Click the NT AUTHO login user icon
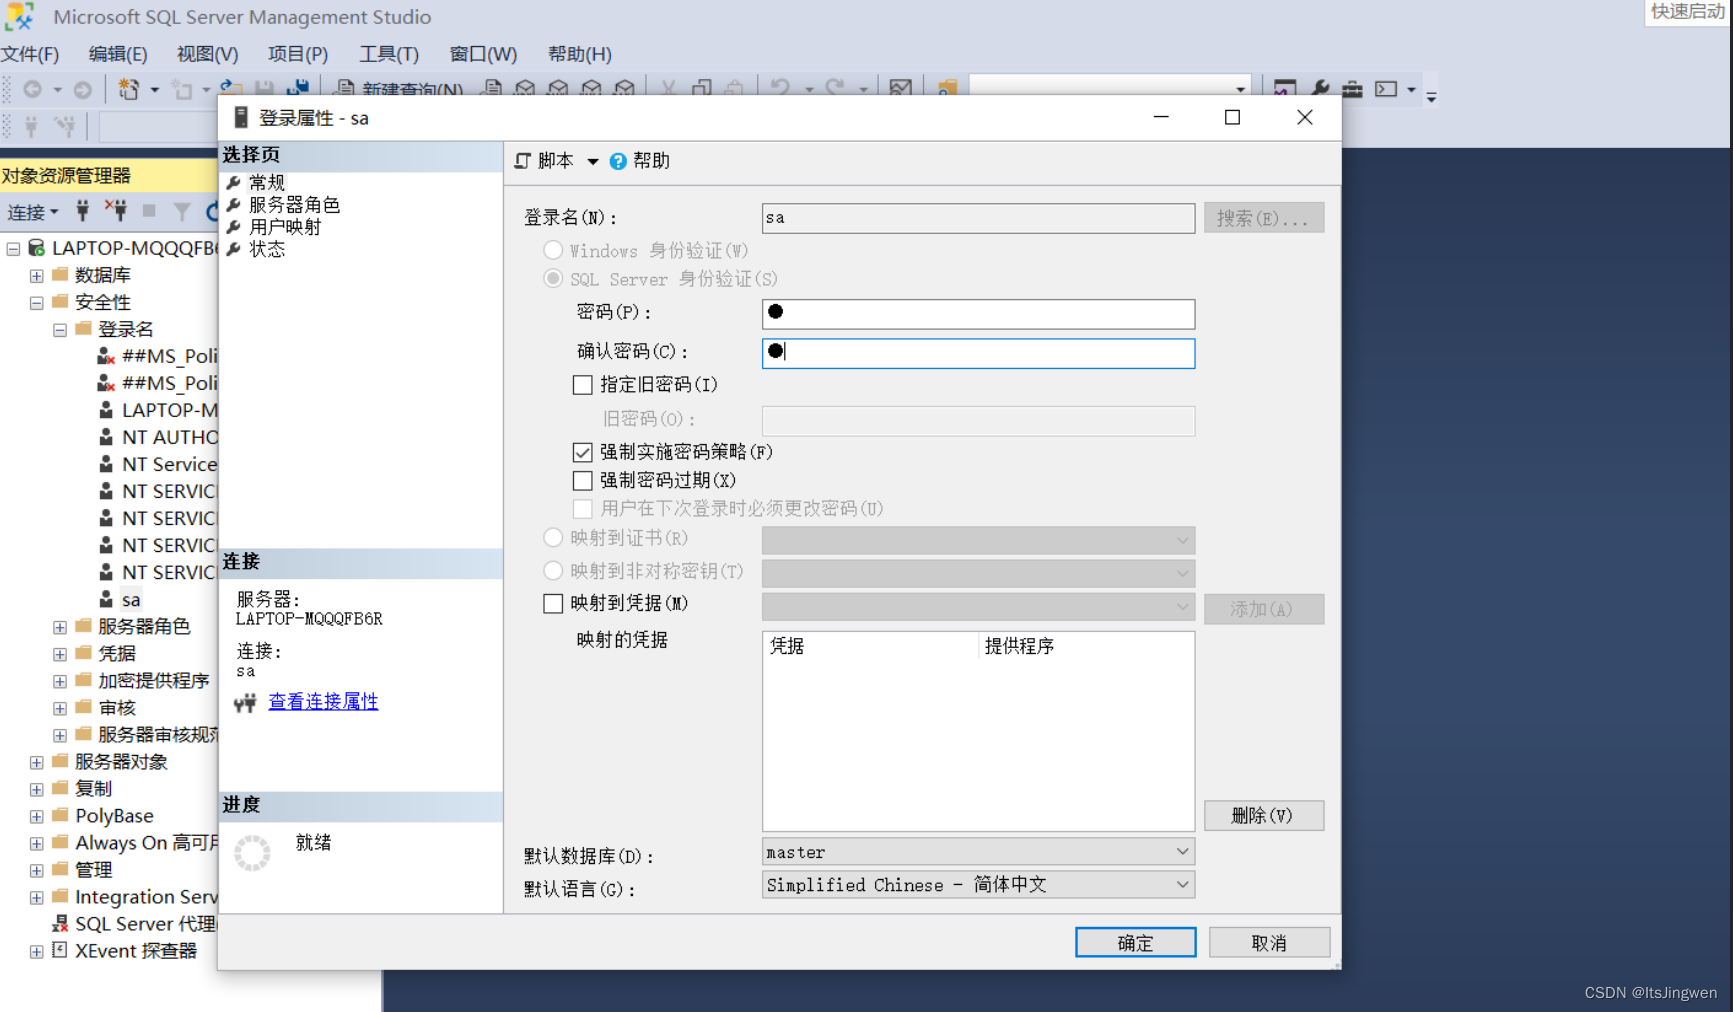 point(106,437)
